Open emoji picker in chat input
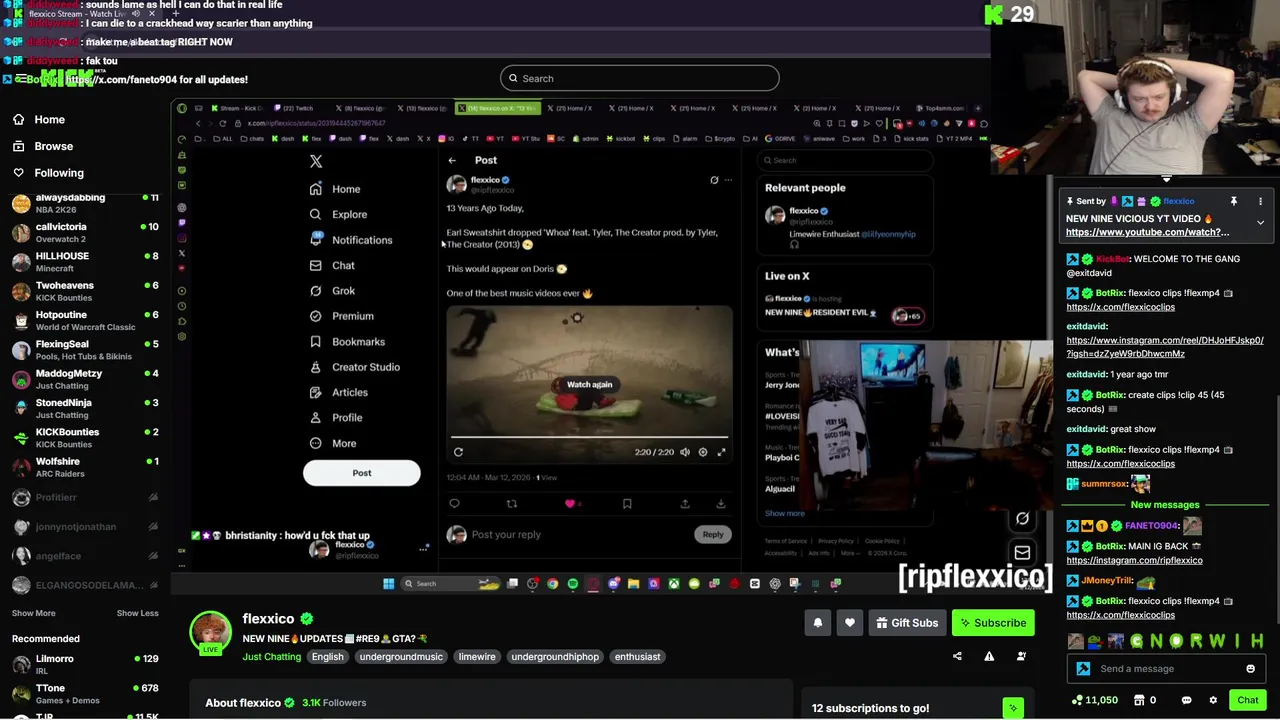 [x=1250, y=669]
